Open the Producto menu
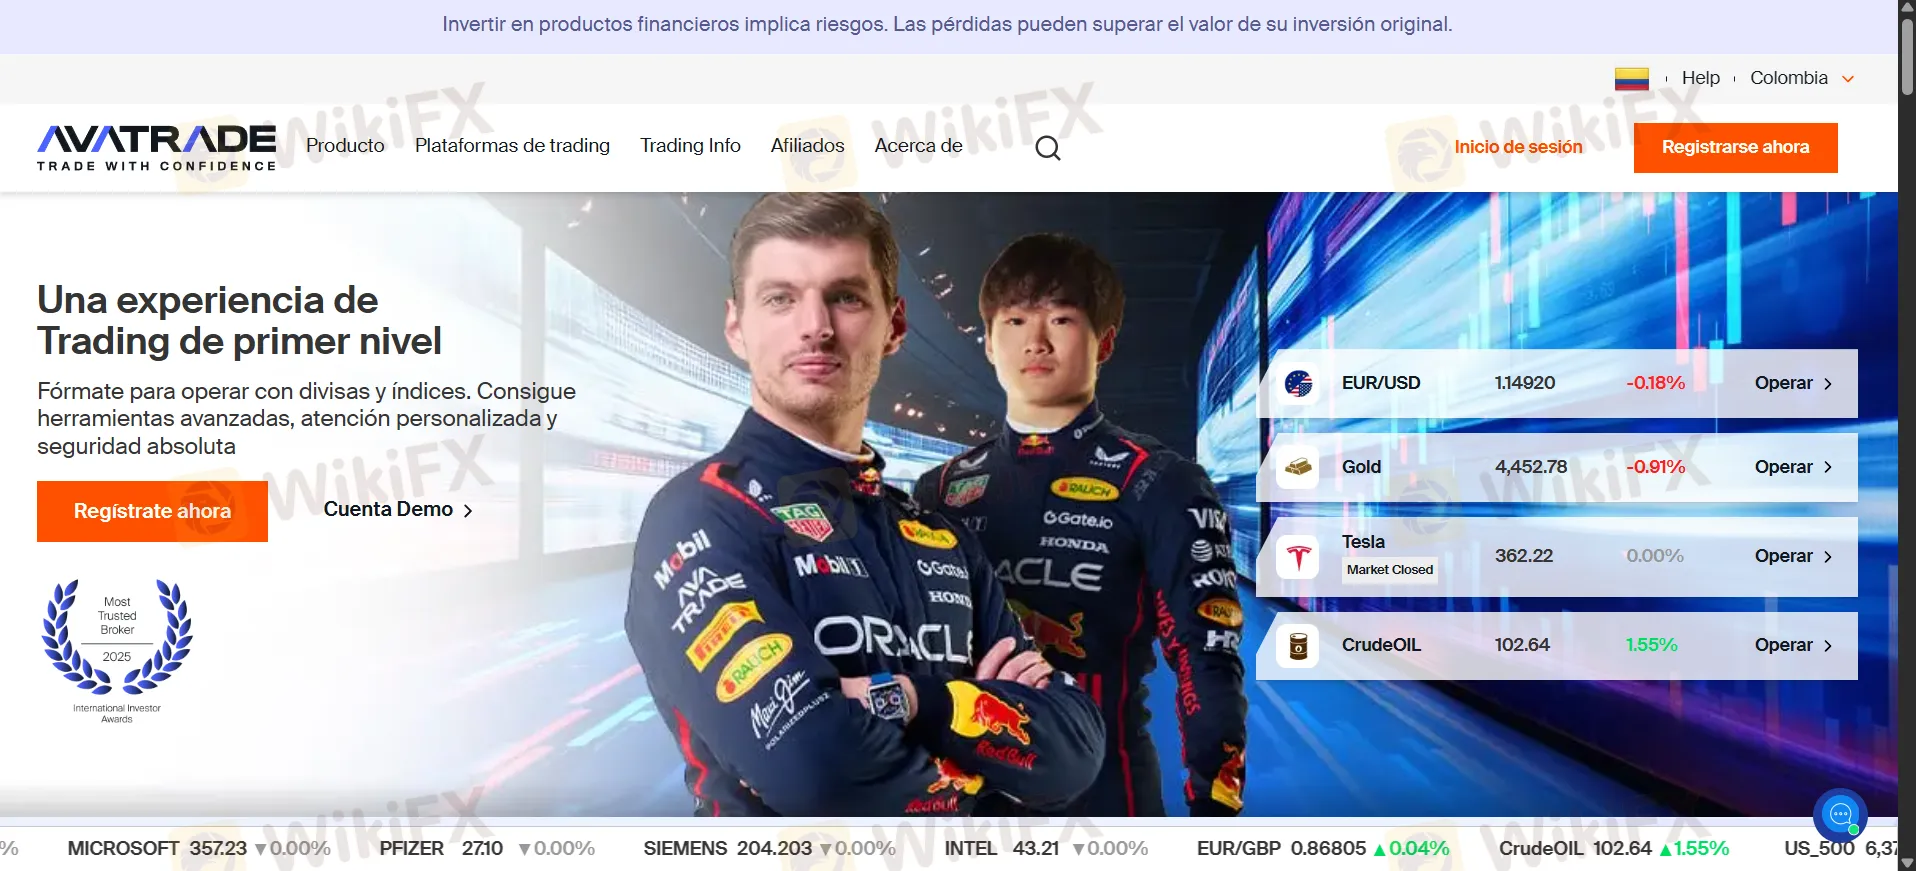The height and width of the screenshot is (871, 1916). click(345, 146)
